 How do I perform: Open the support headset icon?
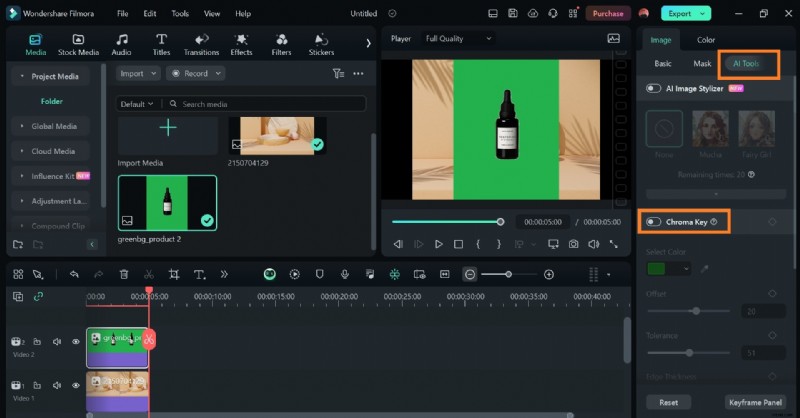[553, 14]
